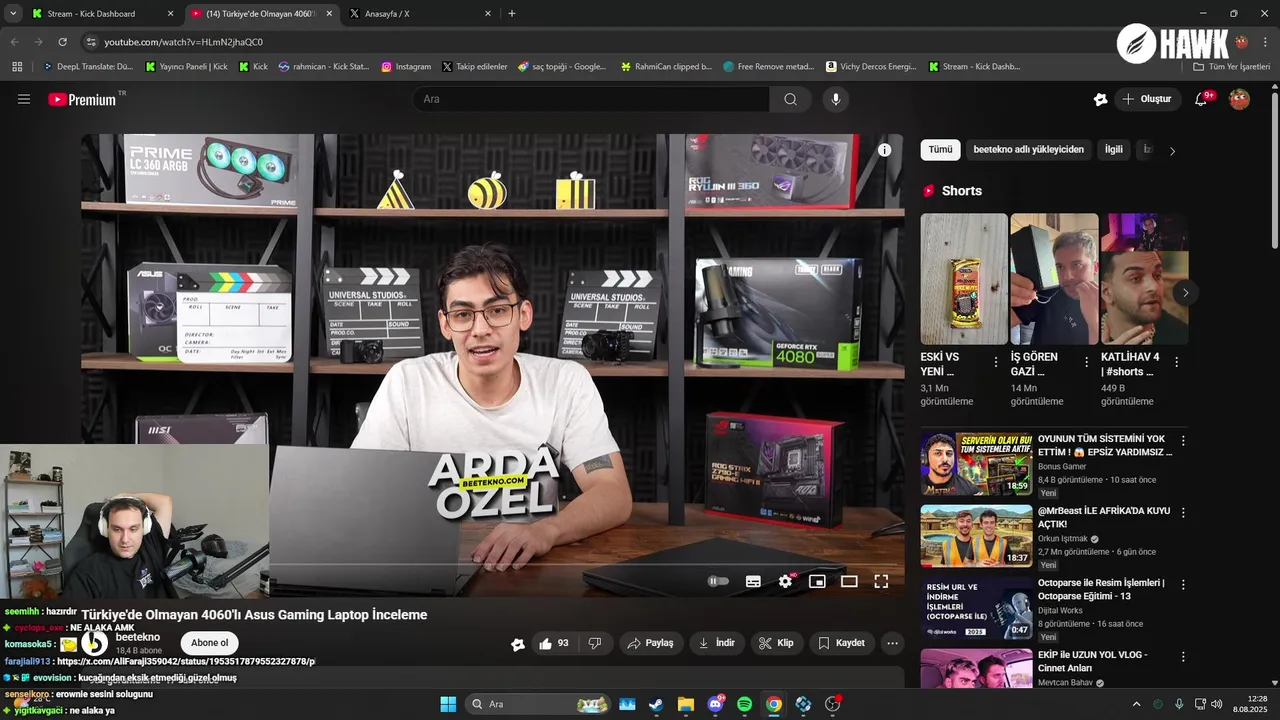Open the YouTube hamburger guide menu

tap(24, 99)
